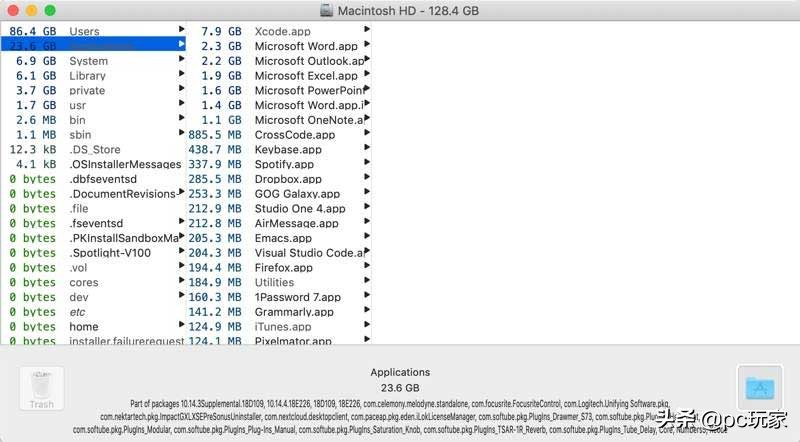Select Visual Studio Code row
The height and width of the screenshot is (442, 800).
pos(279,253)
